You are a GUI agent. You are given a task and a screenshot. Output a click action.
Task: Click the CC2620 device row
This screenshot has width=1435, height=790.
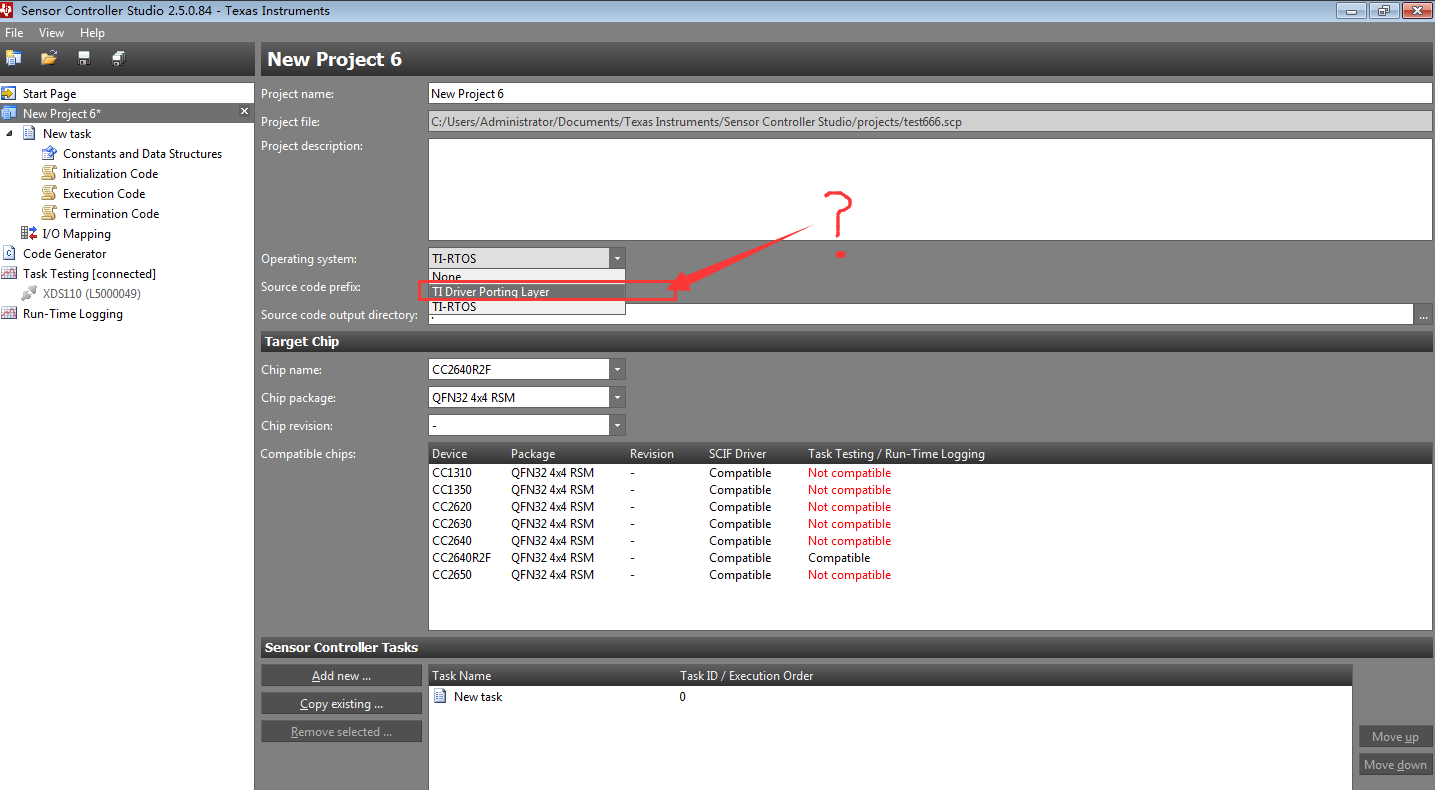(x=930, y=507)
